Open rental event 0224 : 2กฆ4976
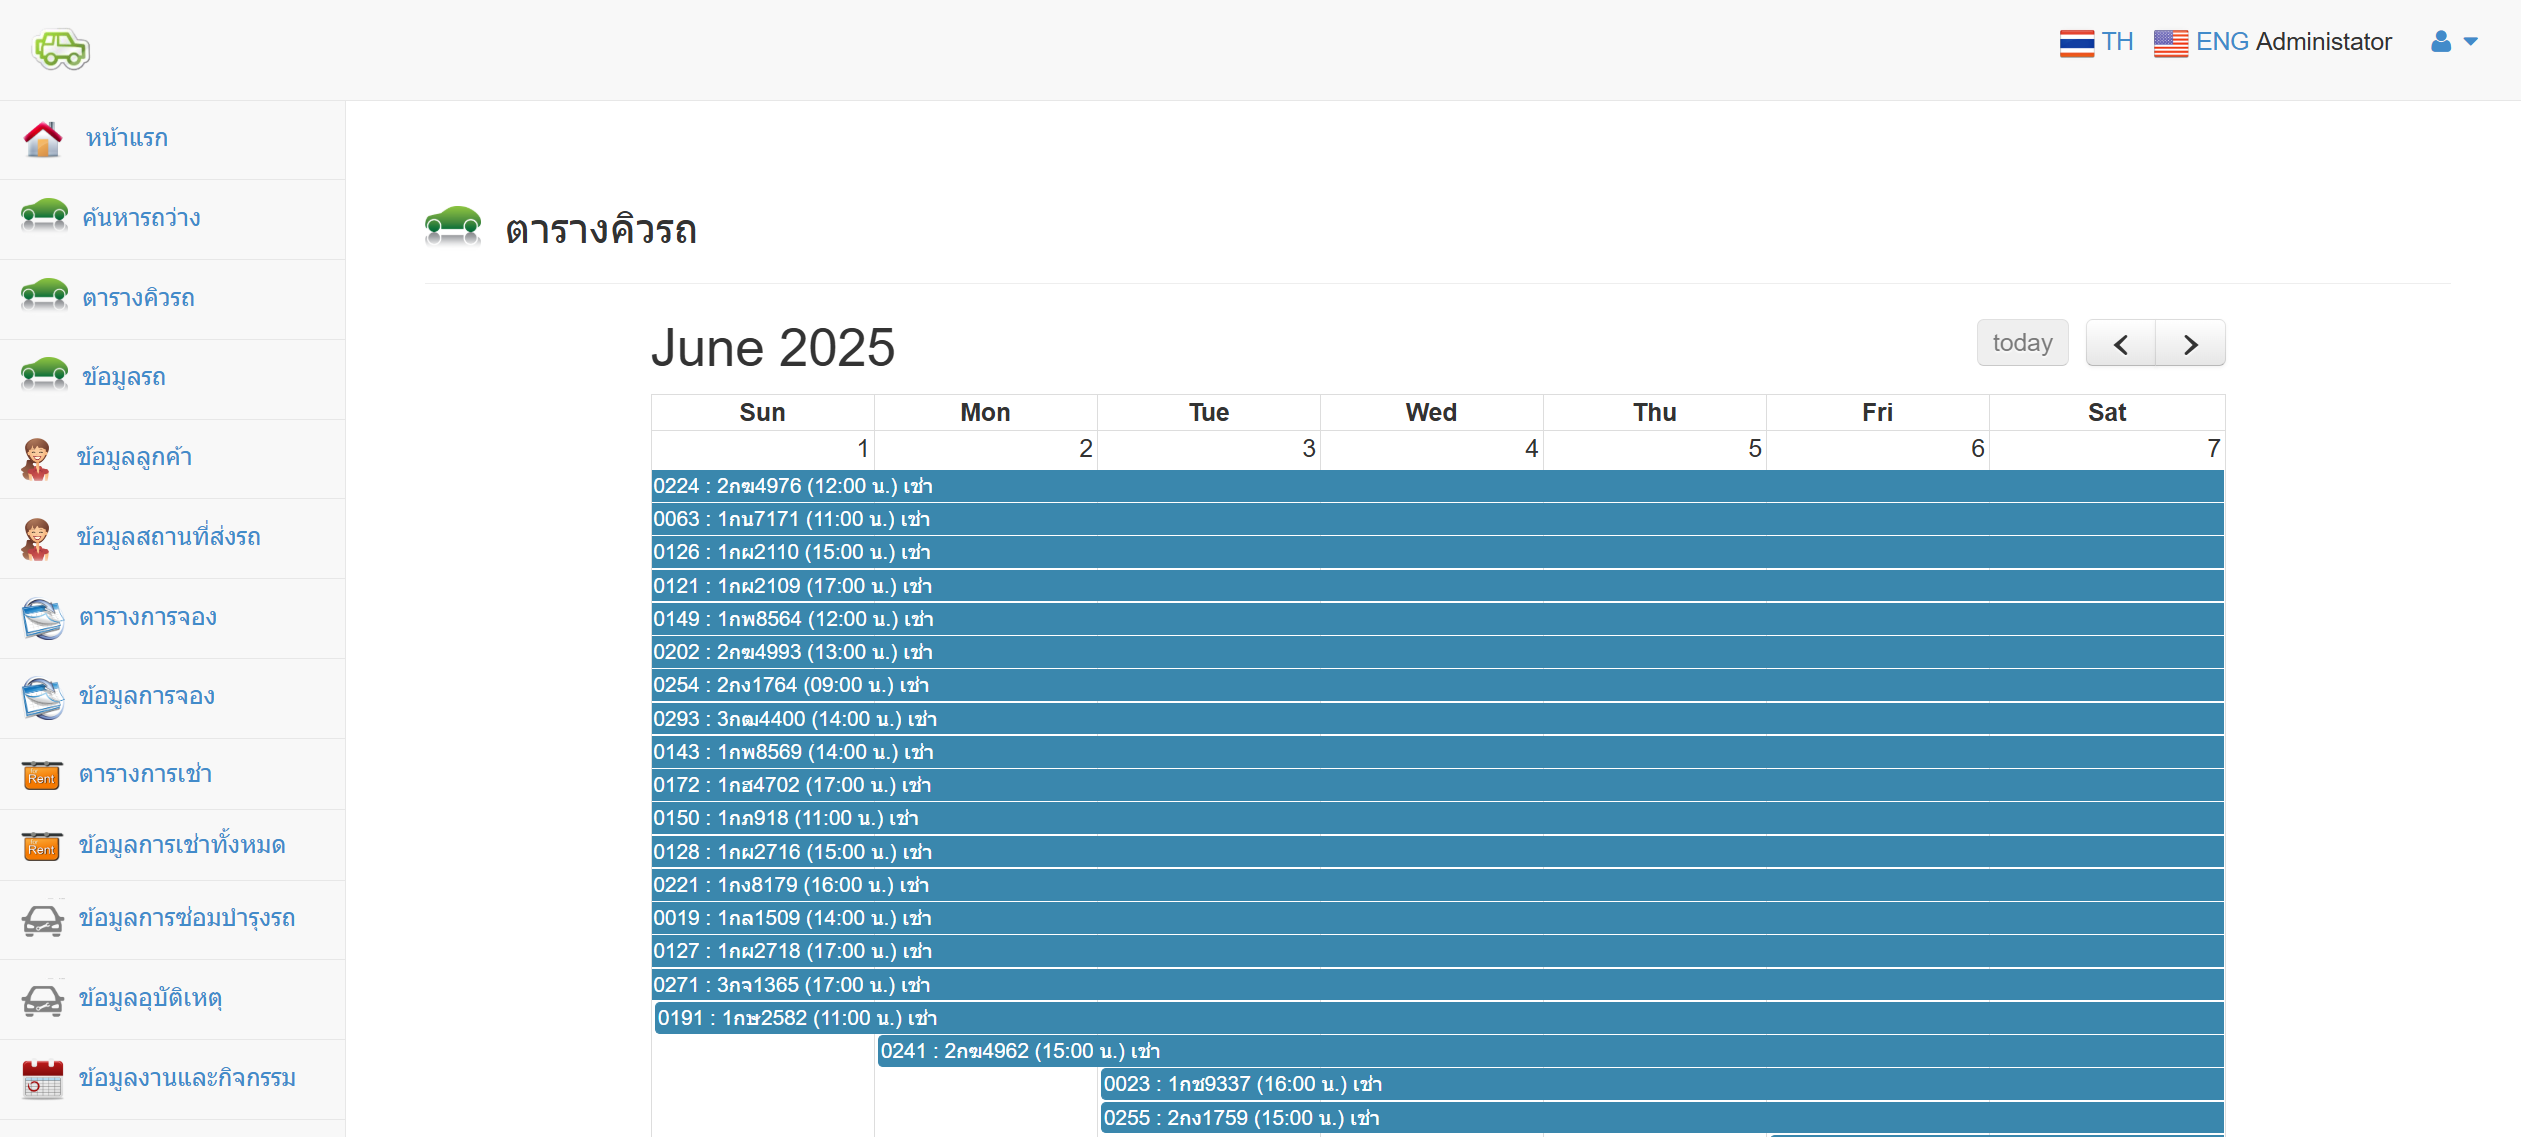This screenshot has width=2521, height=1137. 1438,486
